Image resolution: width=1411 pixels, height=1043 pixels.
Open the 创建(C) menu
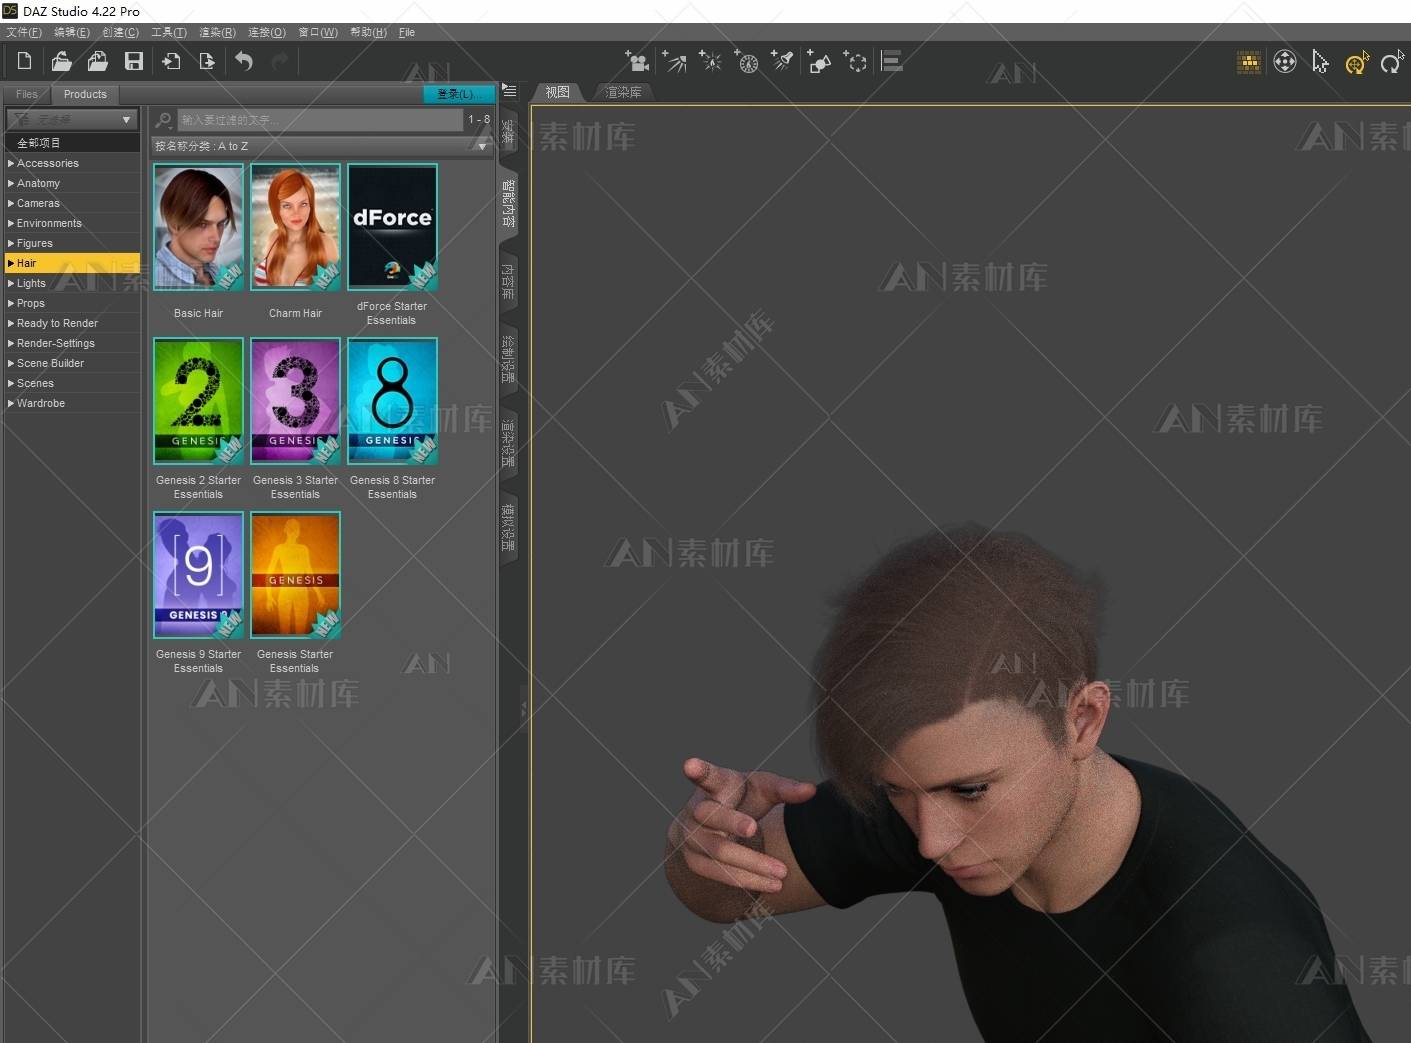pos(120,32)
